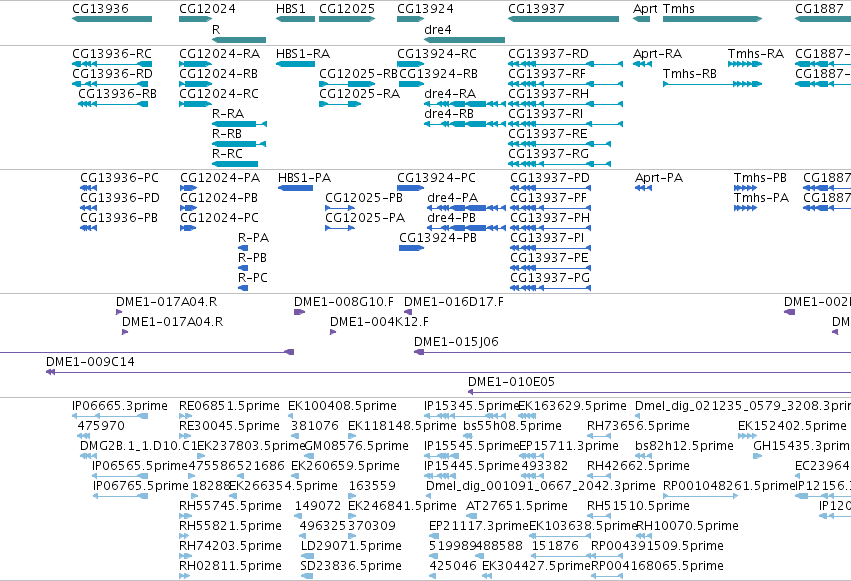
Task: Select the Tmhs gene label
Action: click(x=678, y=9)
